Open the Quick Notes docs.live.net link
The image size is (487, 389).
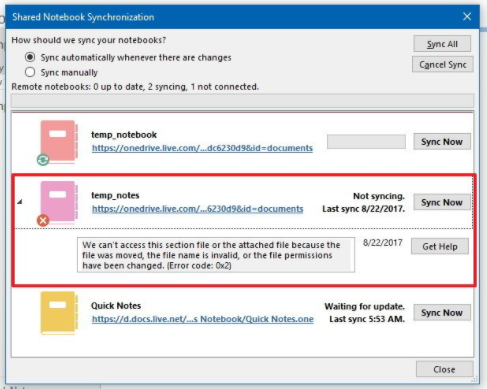point(203,319)
